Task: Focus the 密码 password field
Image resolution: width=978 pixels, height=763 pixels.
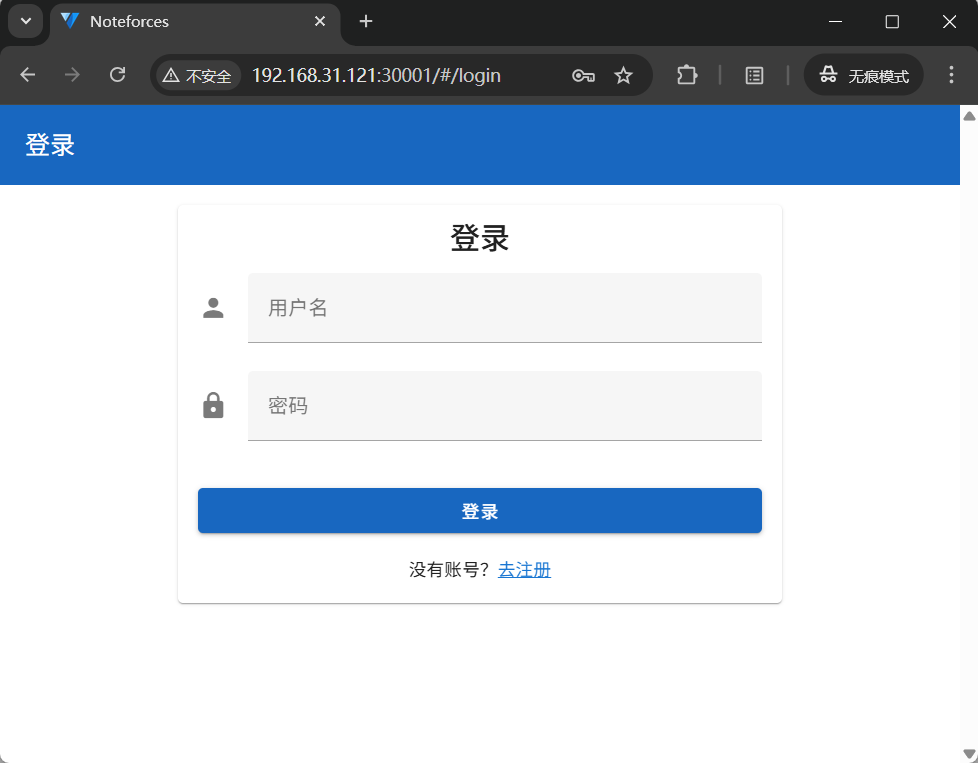Action: pyautogui.click(x=505, y=406)
